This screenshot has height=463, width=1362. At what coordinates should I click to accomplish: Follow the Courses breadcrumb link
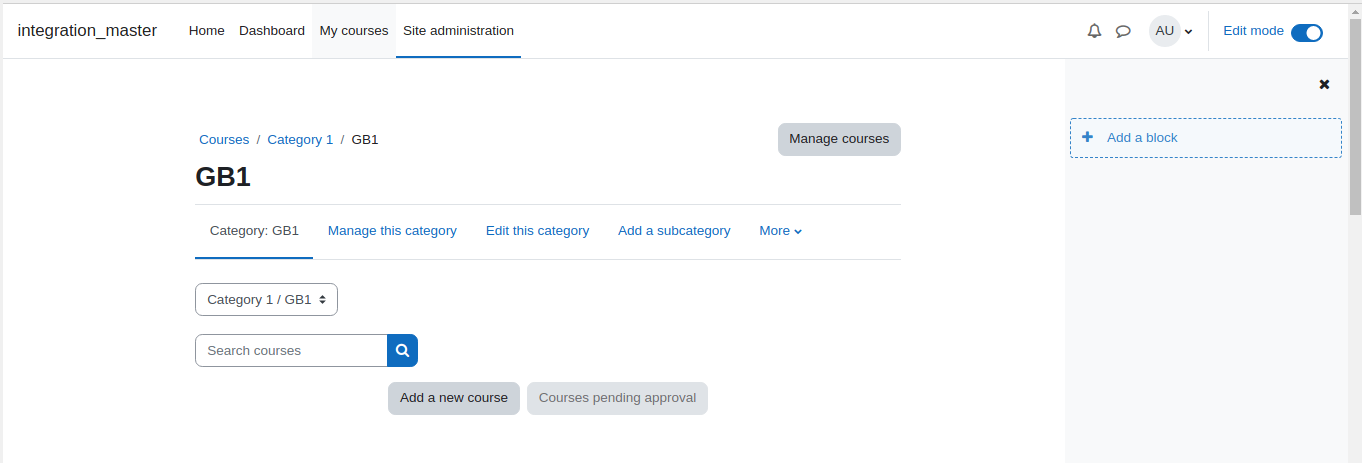click(x=224, y=140)
